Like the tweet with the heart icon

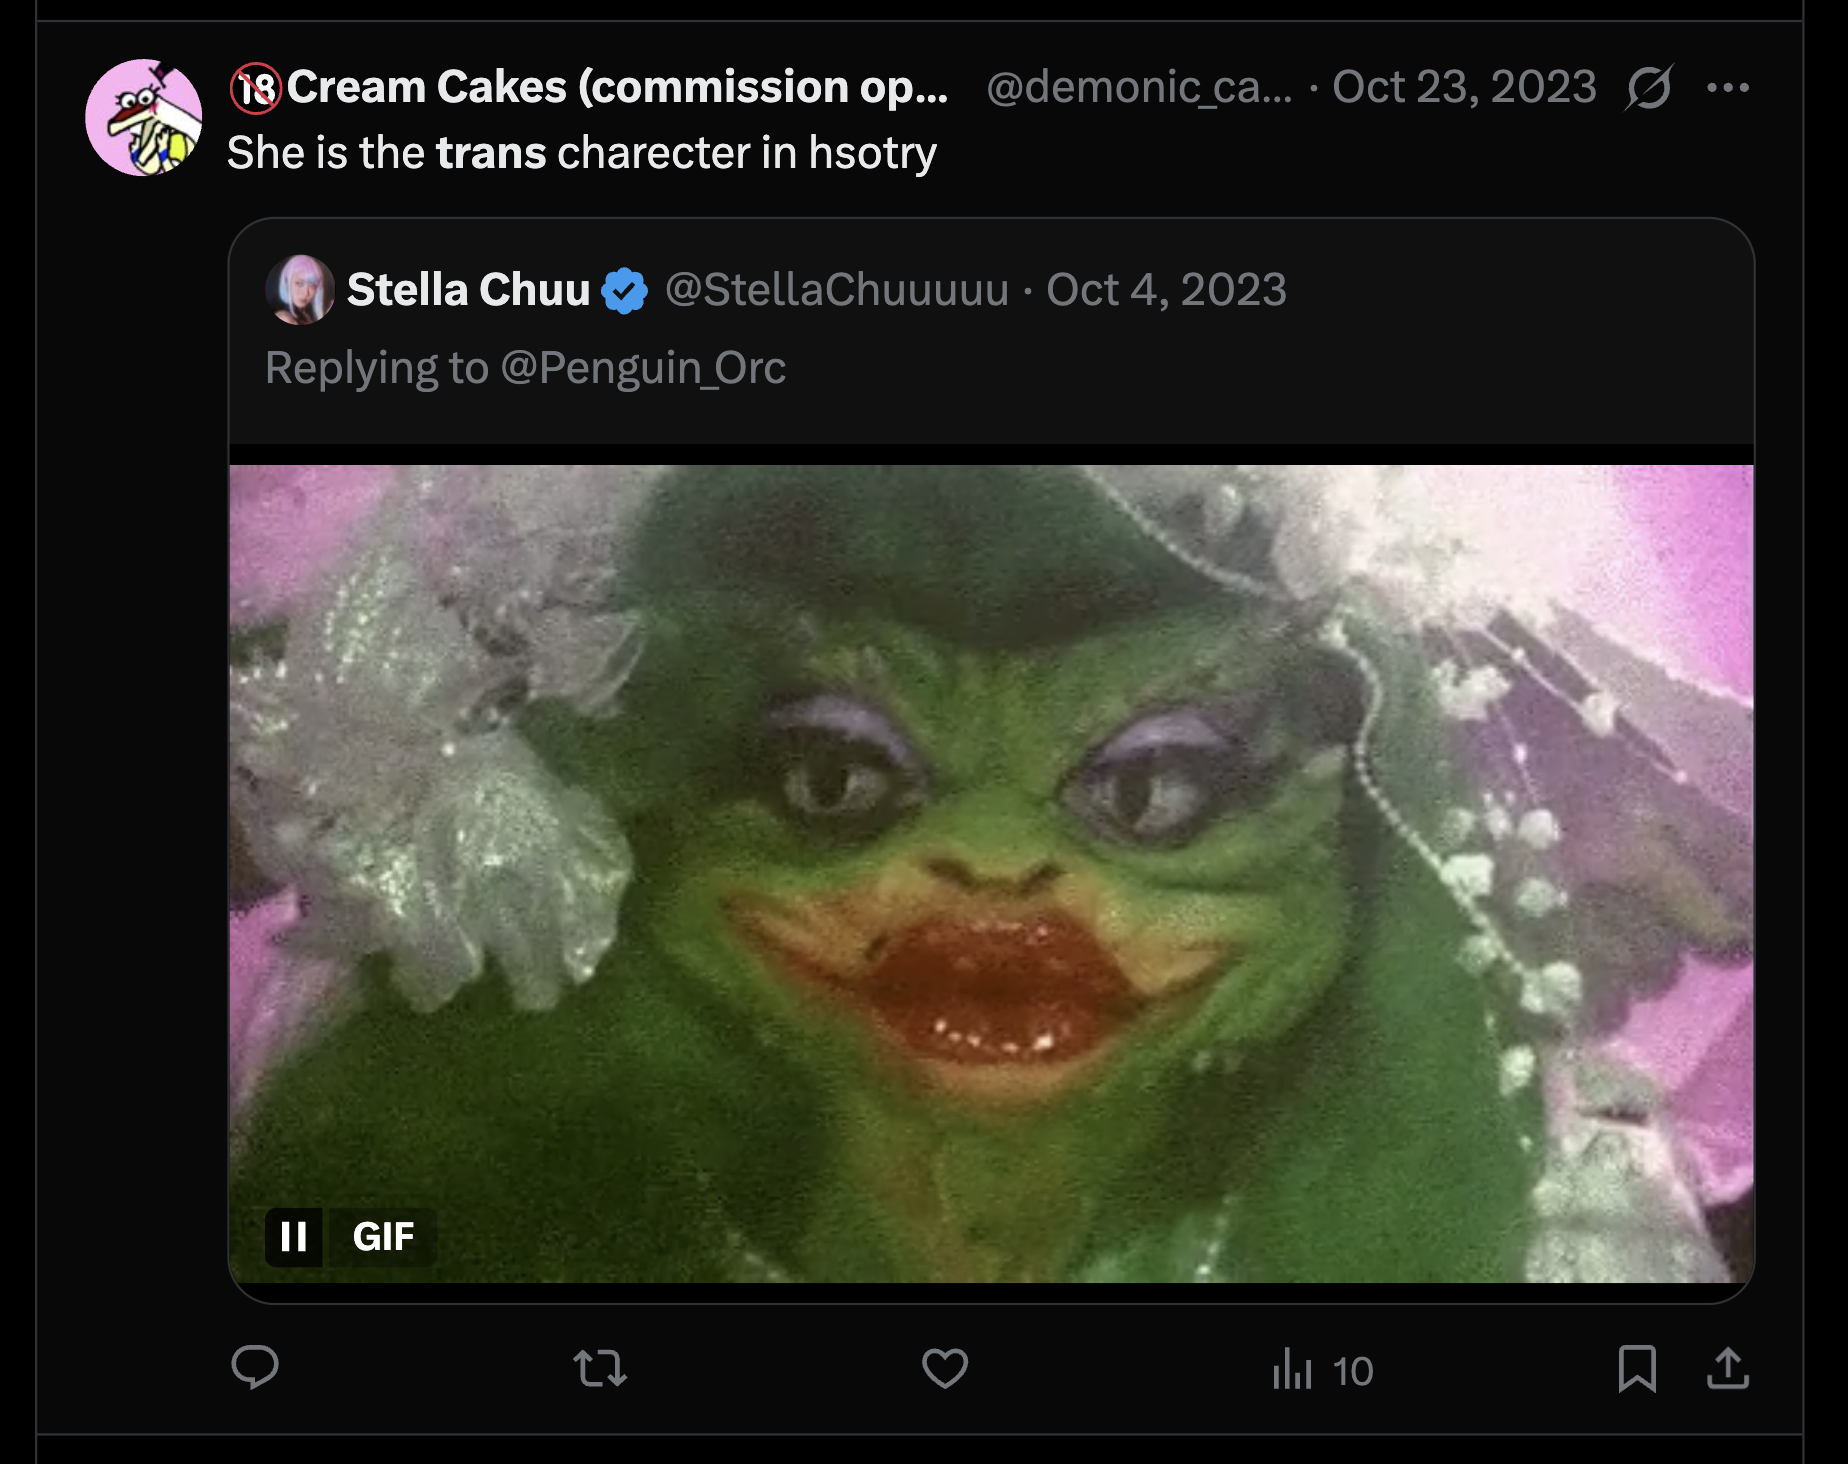point(944,1368)
